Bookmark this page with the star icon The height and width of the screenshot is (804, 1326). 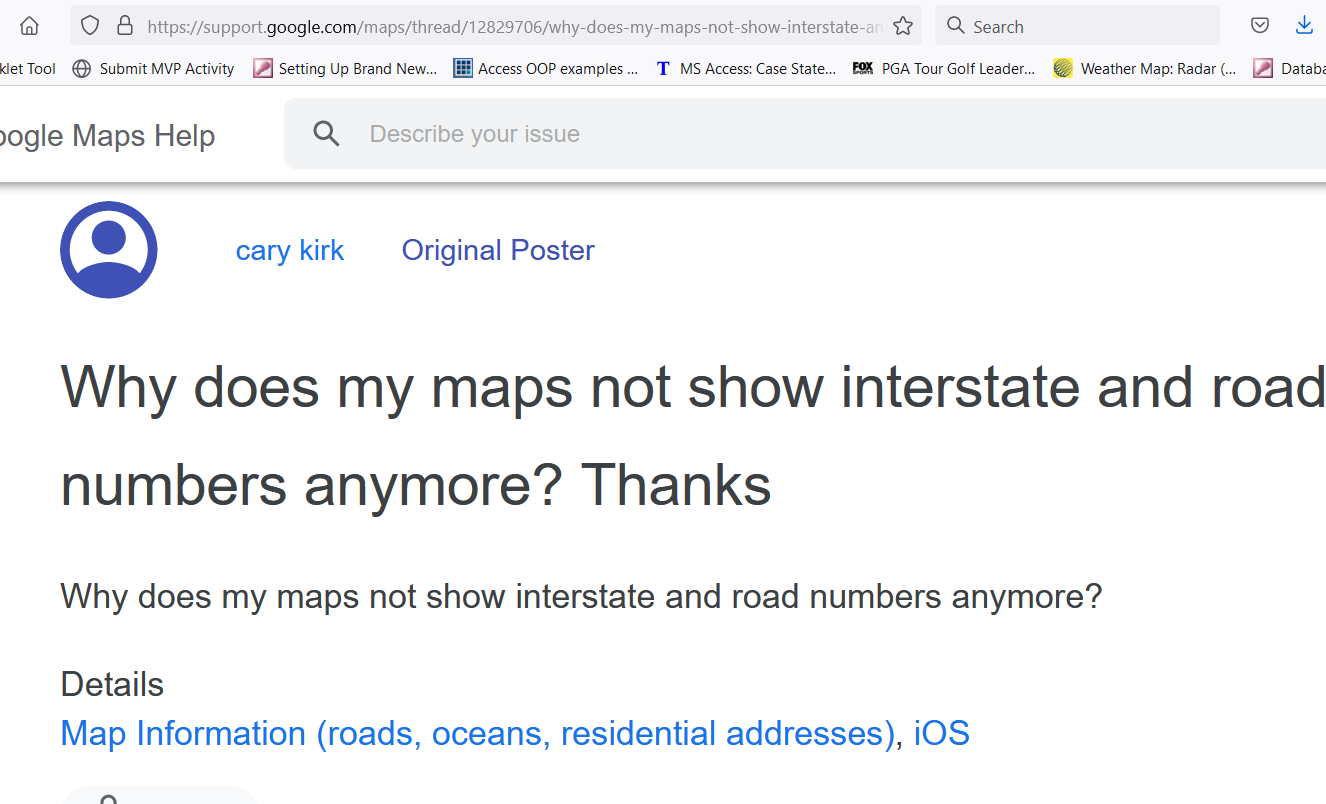(x=903, y=26)
